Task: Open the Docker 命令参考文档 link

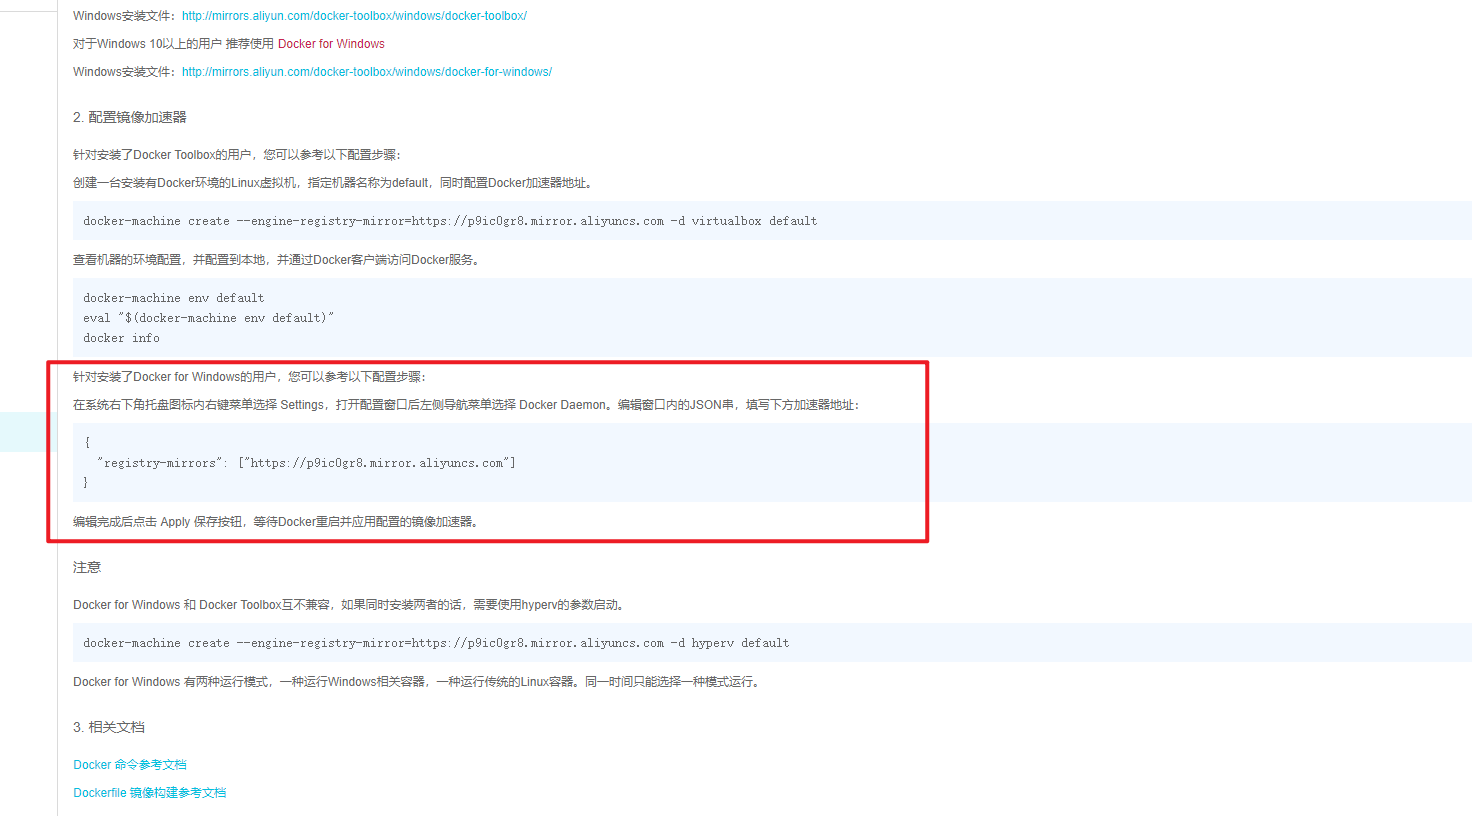Action: [x=130, y=765]
